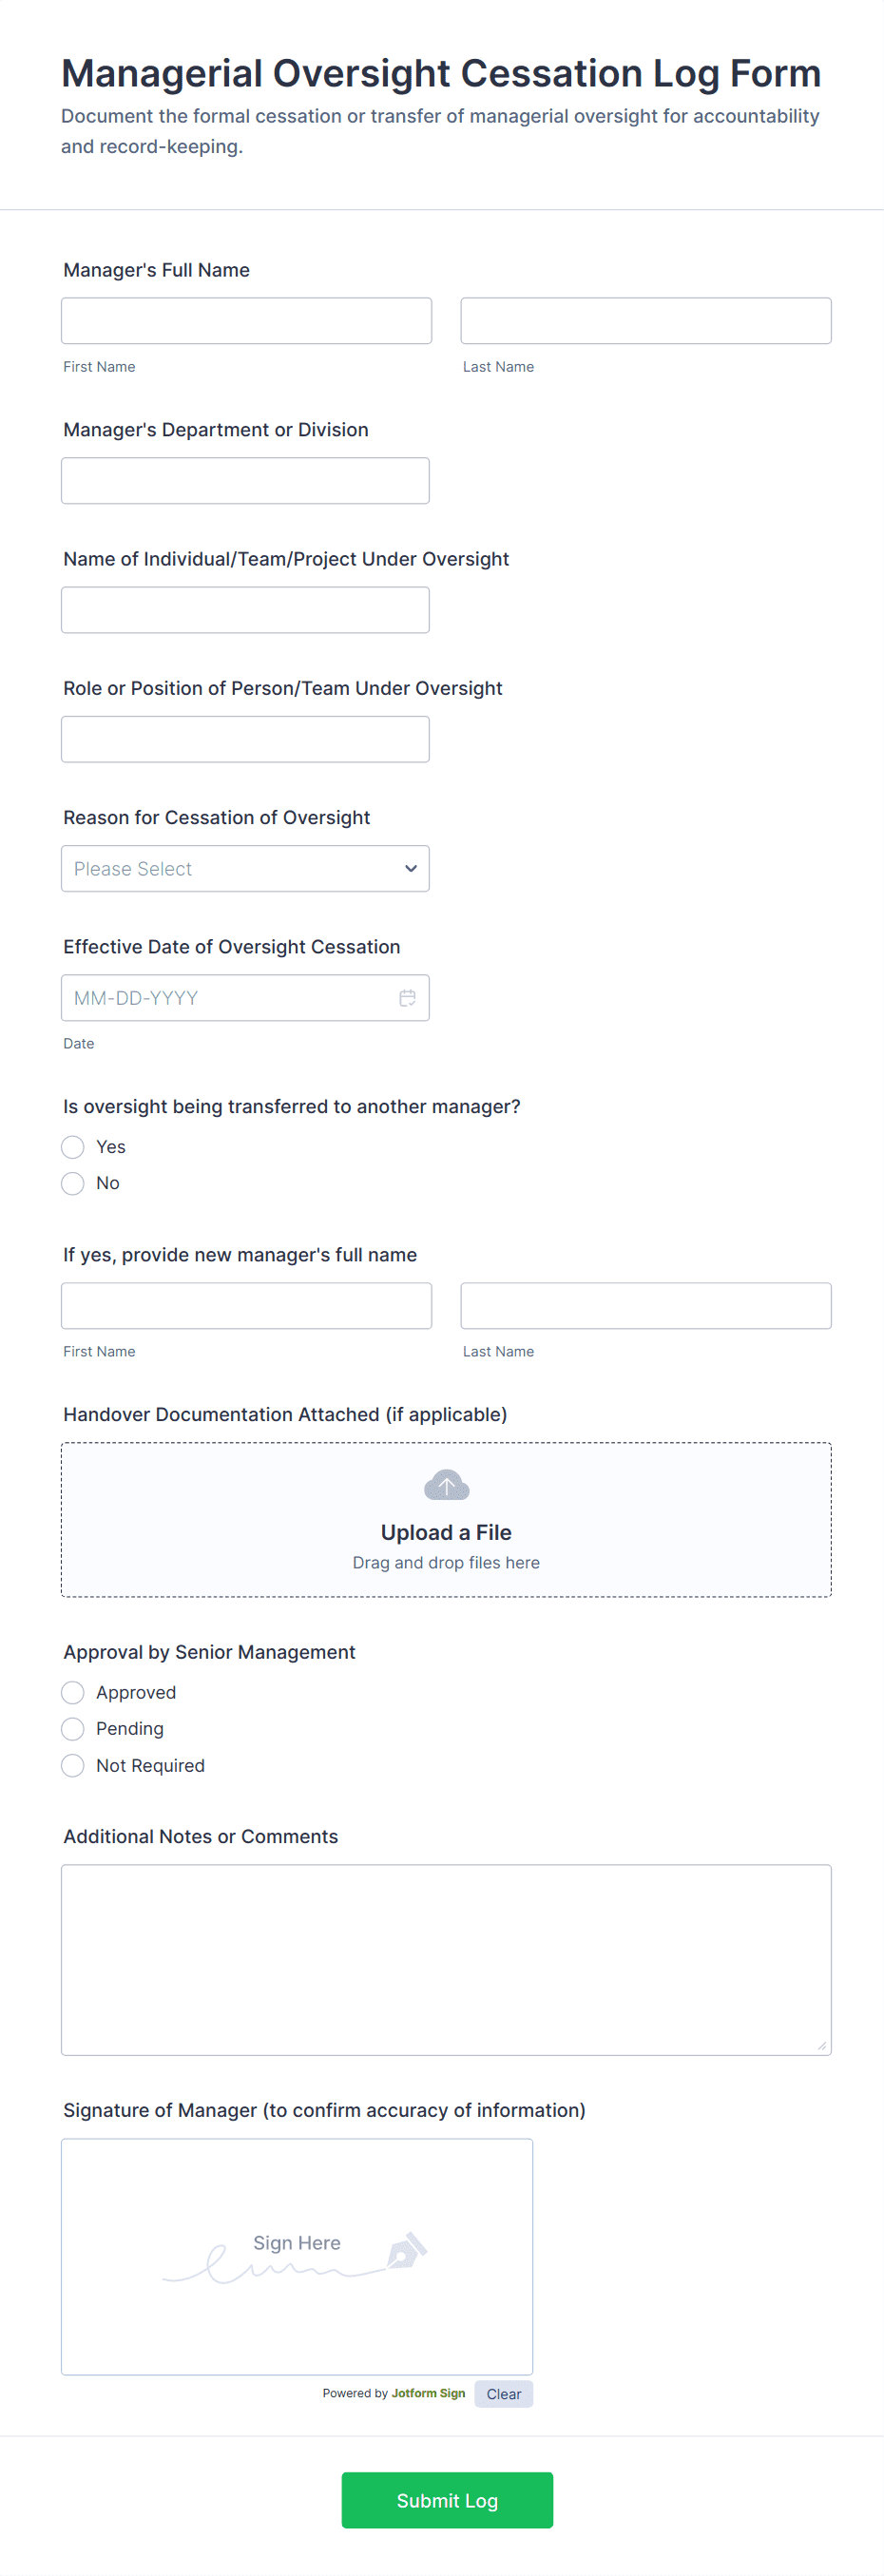Click new manager's First Name field
Viewport: 884px width, 2576px height.
246,1306
